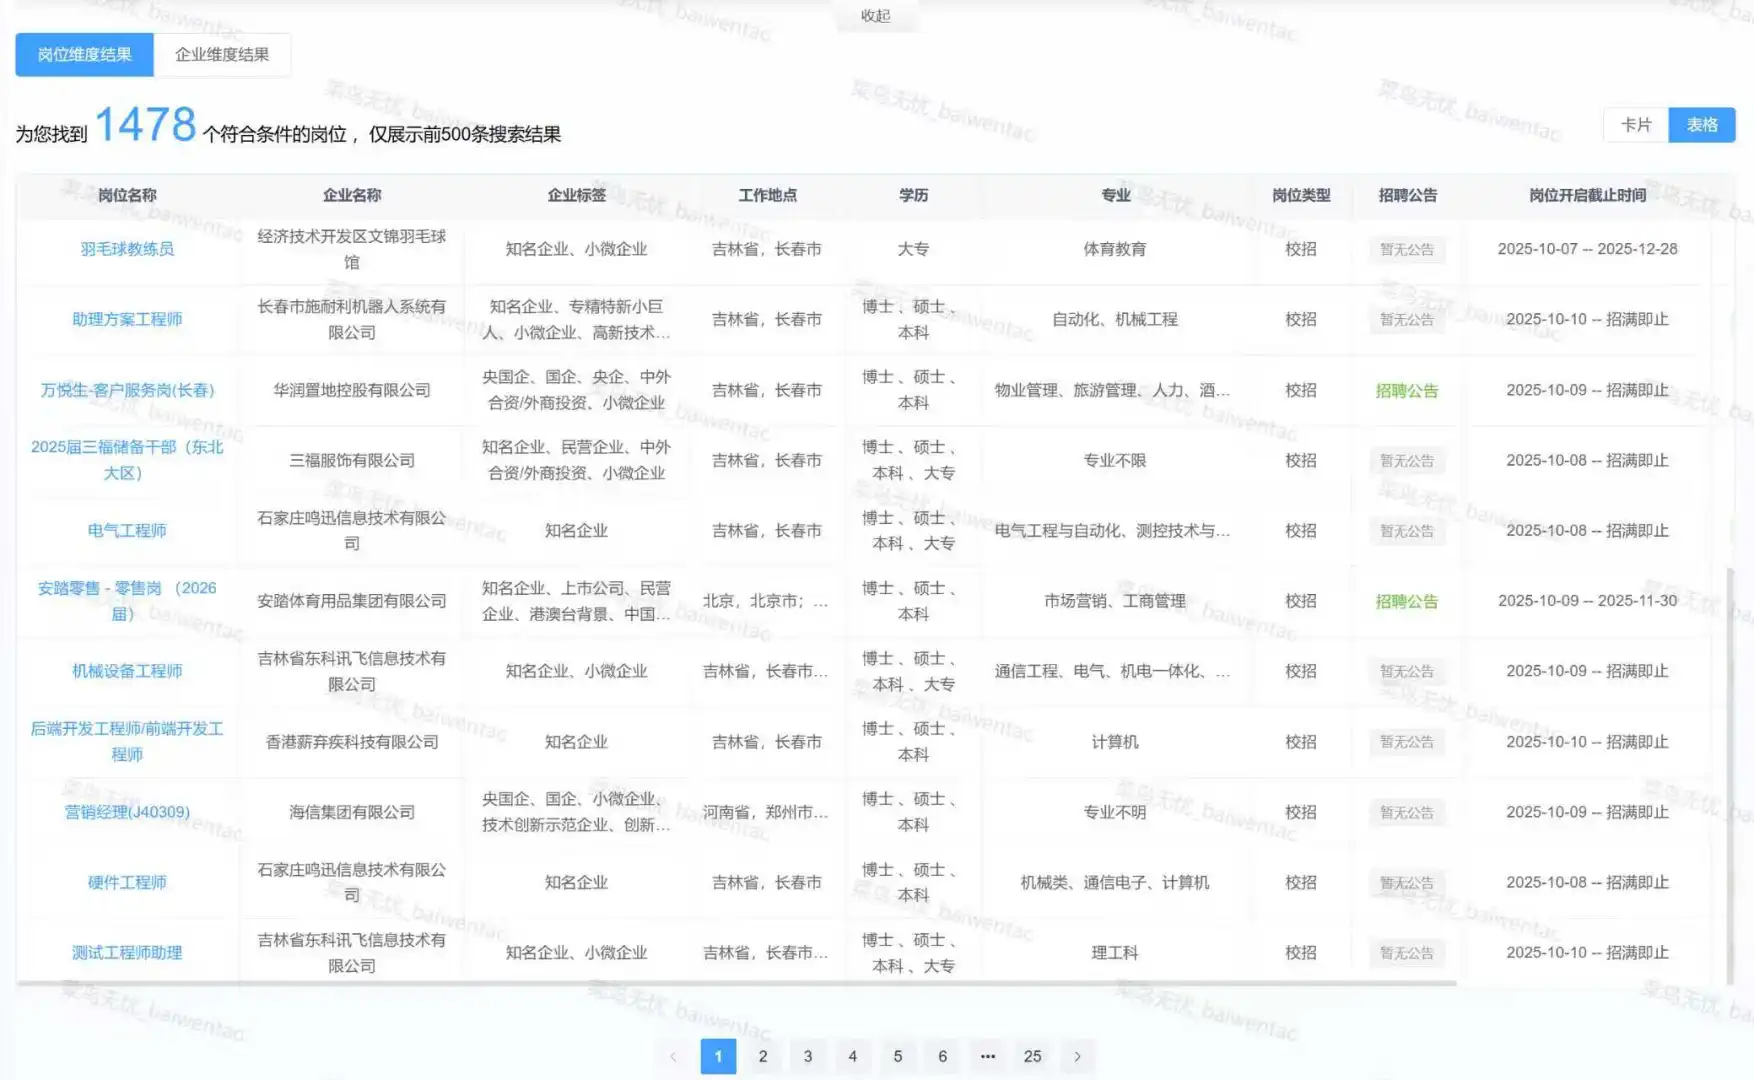1754x1080 pixels.
Task: Go to page 2 of results
Action: pos(763,1056)
